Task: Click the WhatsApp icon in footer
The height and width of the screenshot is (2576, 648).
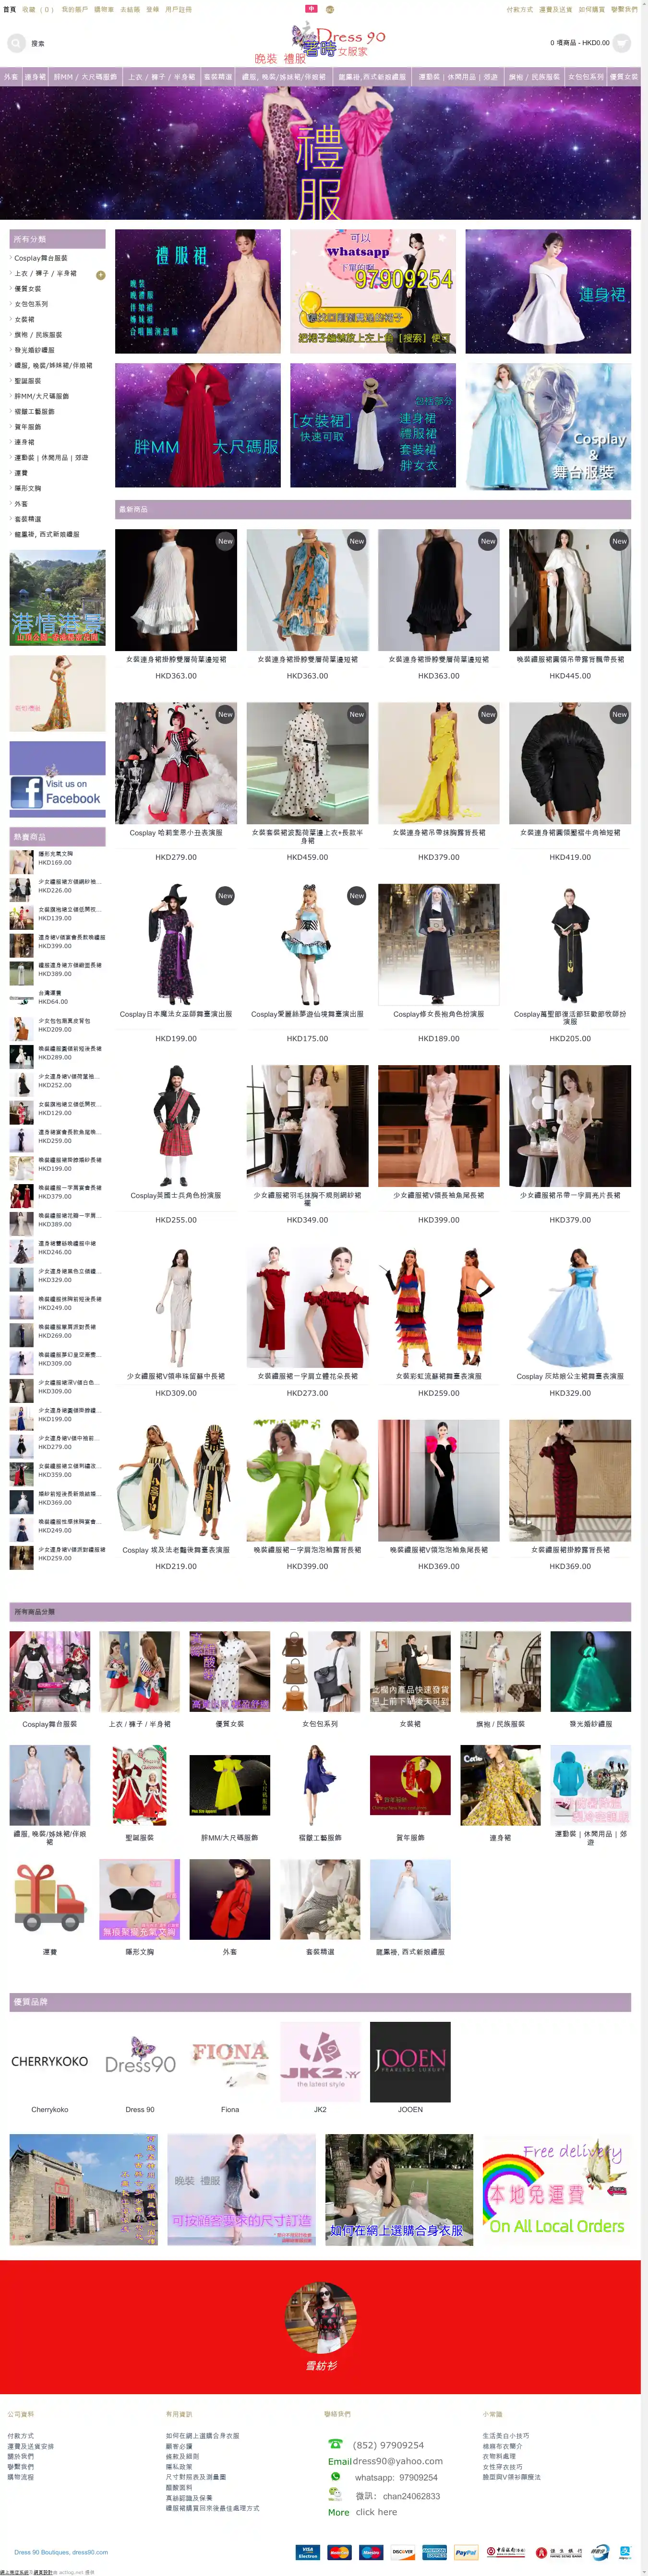Action: [336, 2476]
